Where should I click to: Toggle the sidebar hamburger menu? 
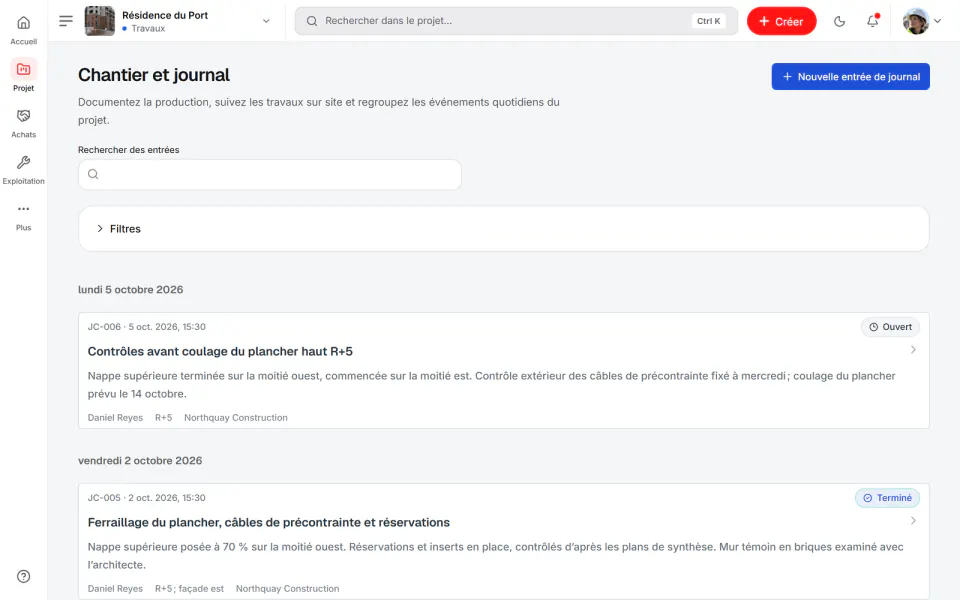66,21
